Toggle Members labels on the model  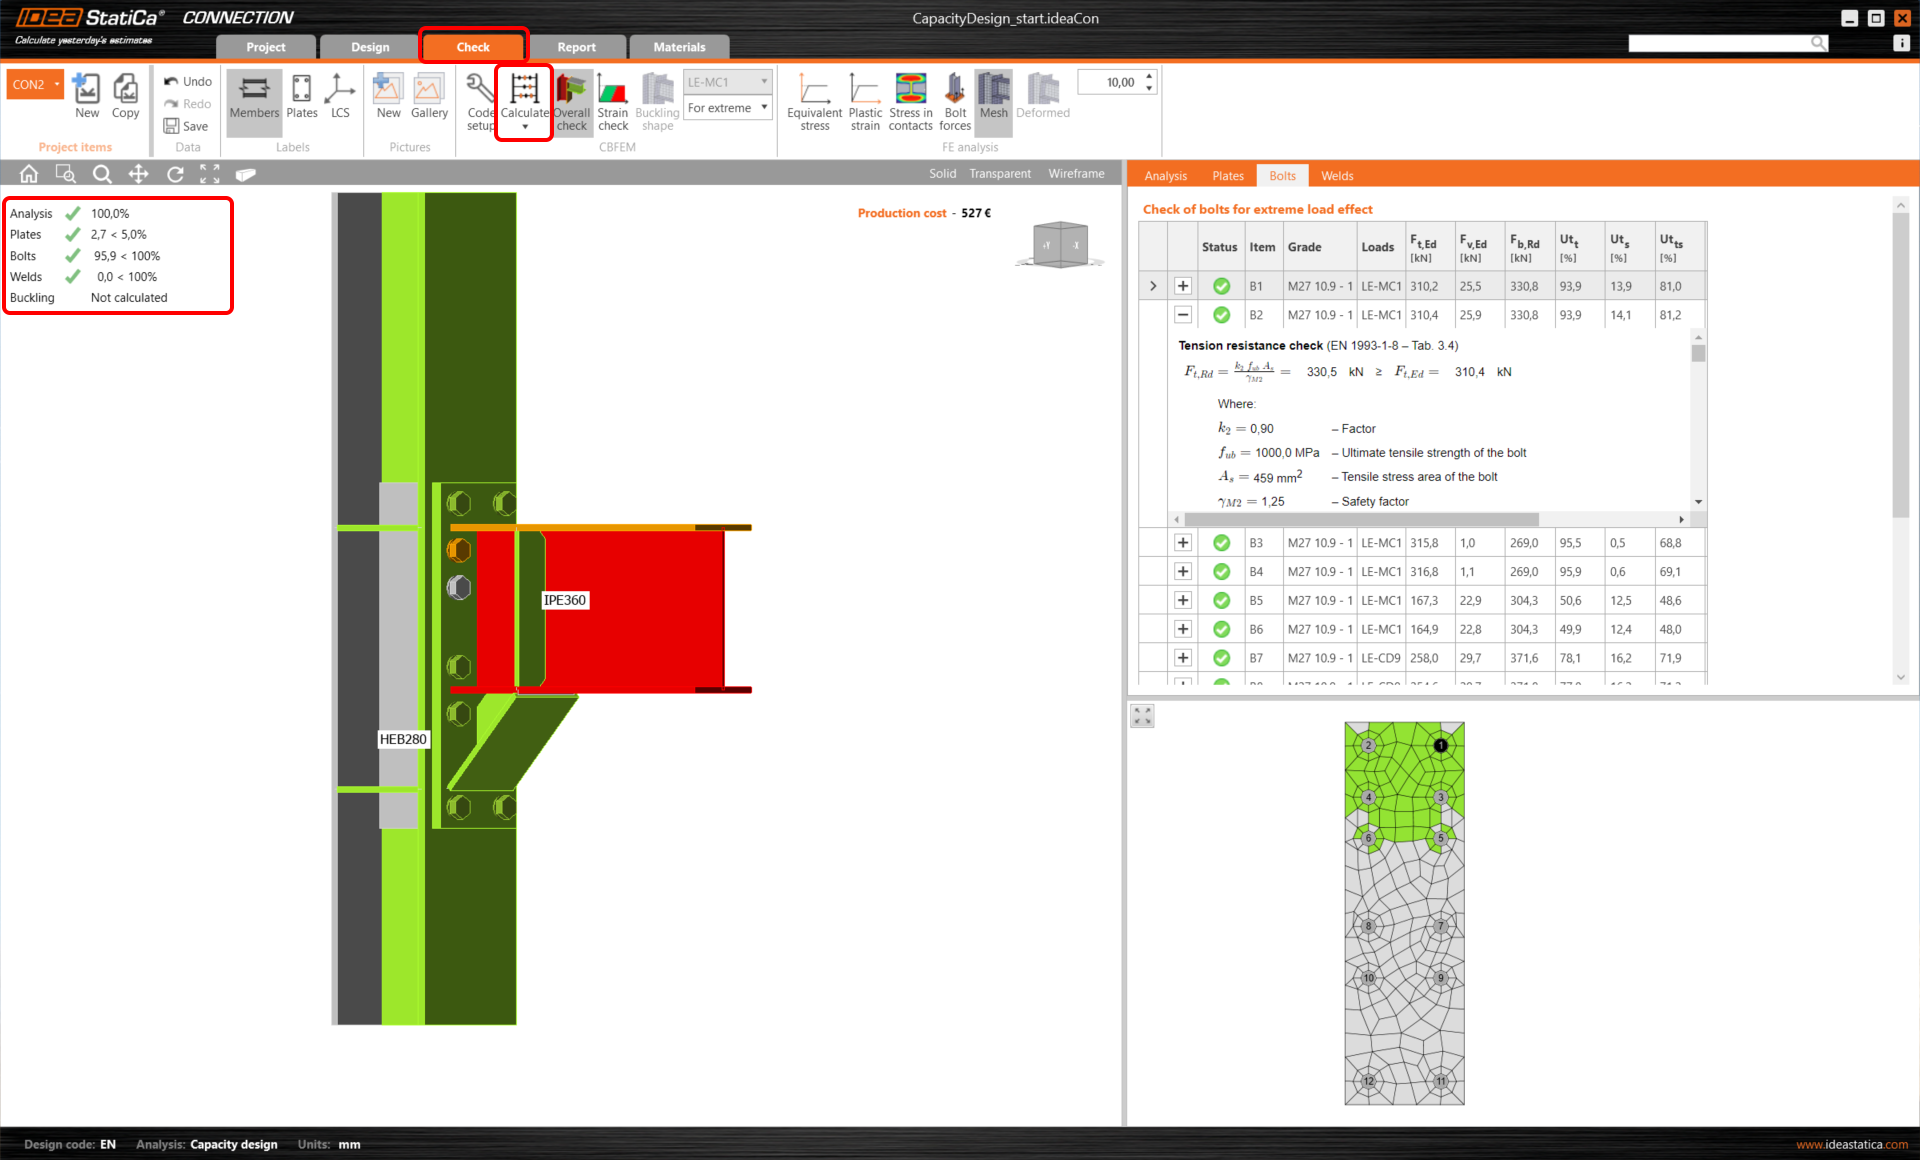254,92
